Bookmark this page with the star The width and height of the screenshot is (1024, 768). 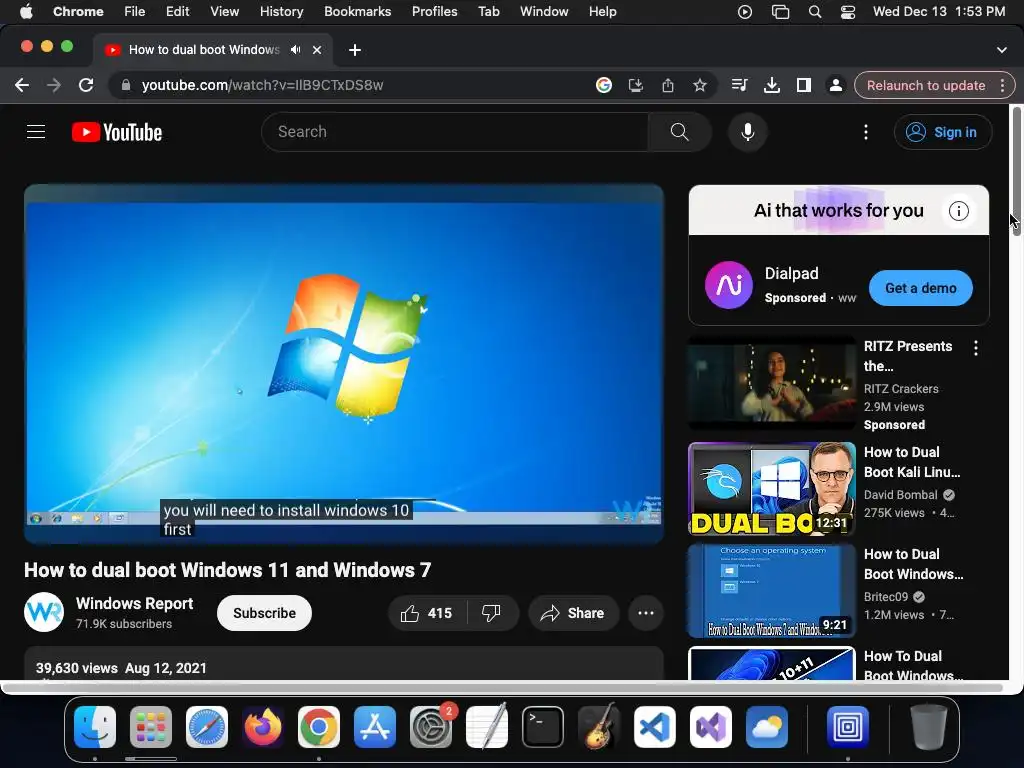pyautogui.click(x=699, y=86)
